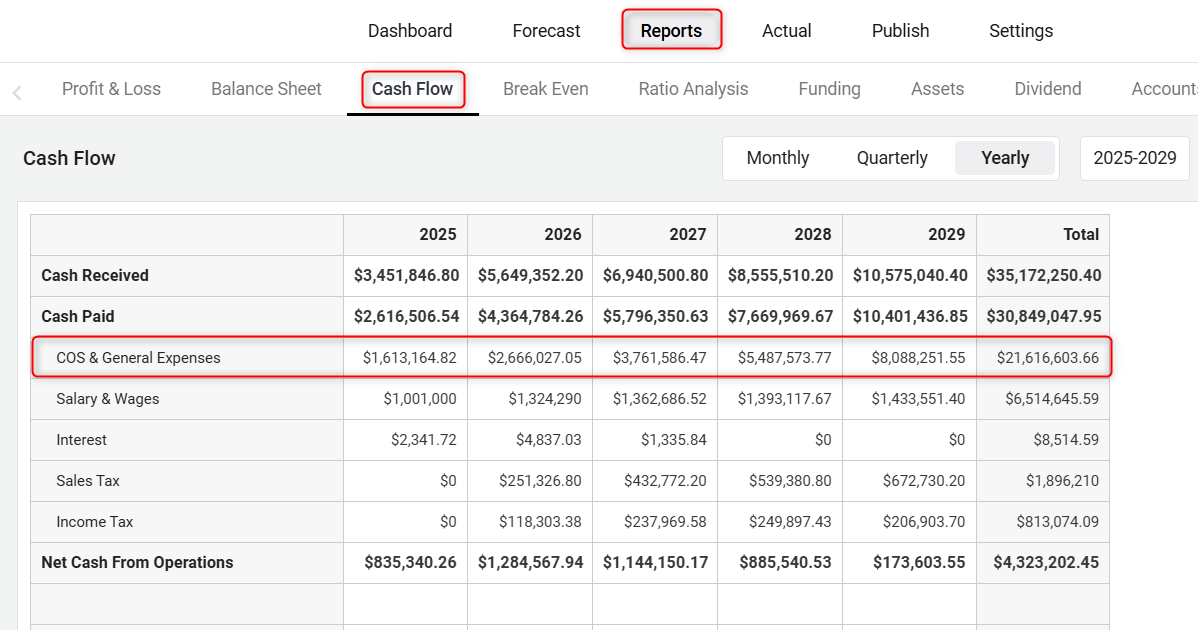Click the Publish menu item
Viewport: 1198px width, 630px height.
click(x=900, y=31)
